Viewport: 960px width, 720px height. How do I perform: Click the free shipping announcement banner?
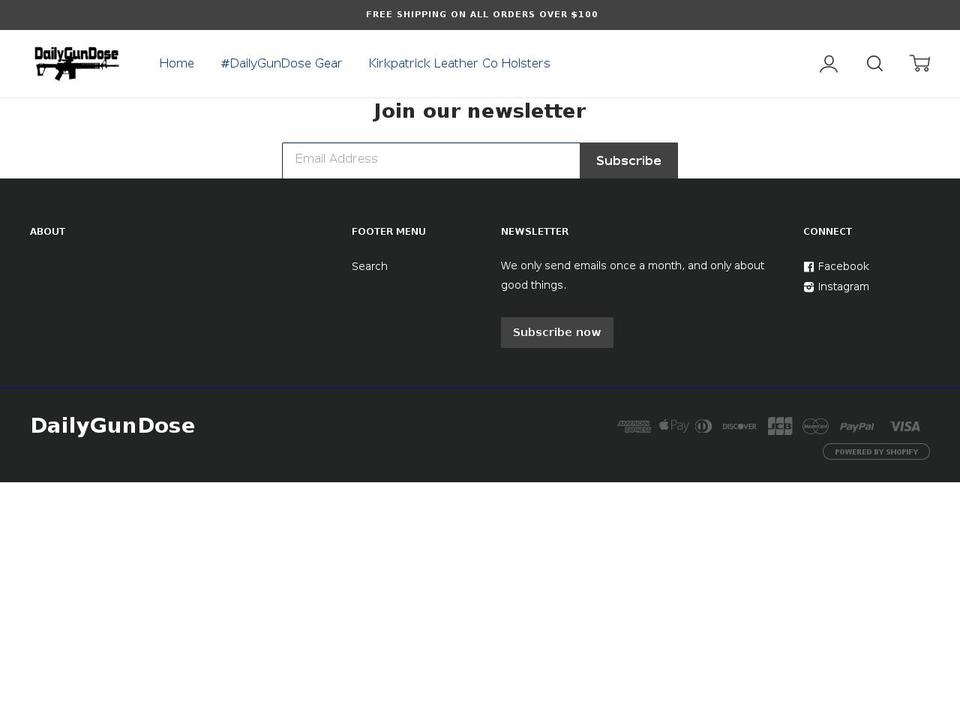482,14
